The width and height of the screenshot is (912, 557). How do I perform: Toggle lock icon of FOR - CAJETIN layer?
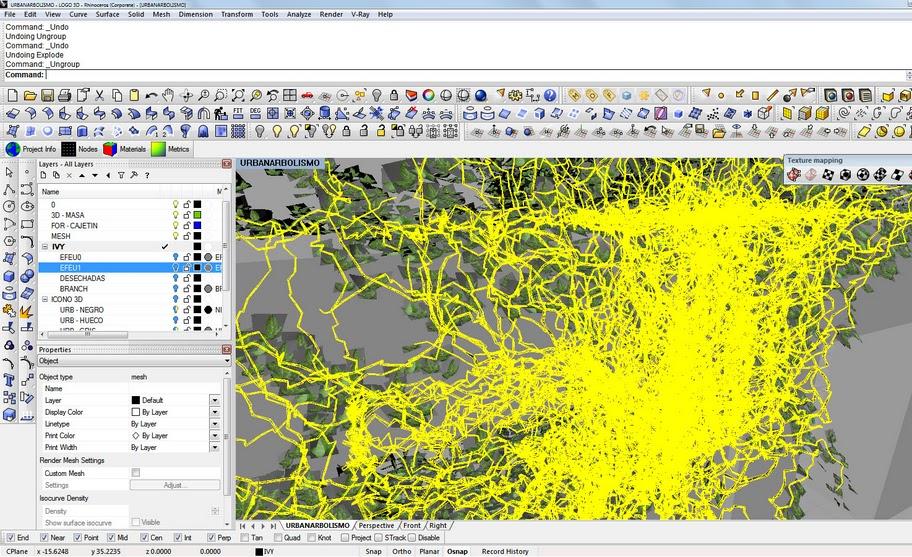187,226
